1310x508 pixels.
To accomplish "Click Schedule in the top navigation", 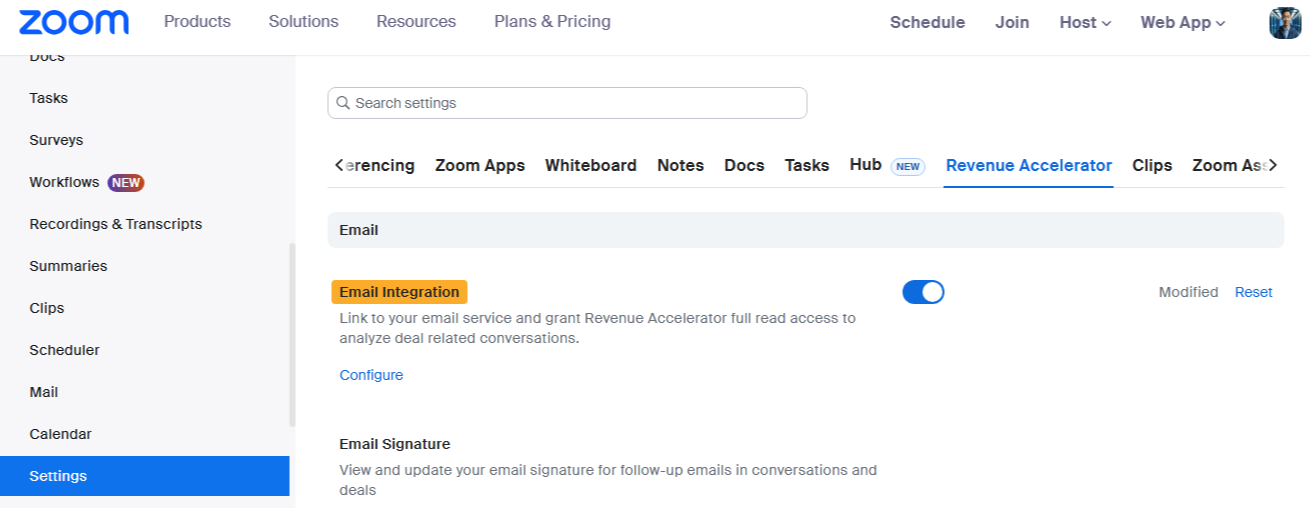I will click(x=927, y=22).
